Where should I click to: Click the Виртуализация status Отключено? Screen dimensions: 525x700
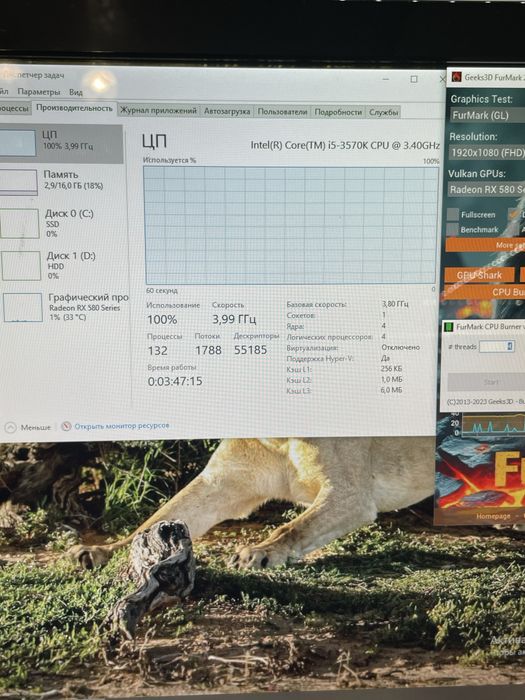(400, 347)
